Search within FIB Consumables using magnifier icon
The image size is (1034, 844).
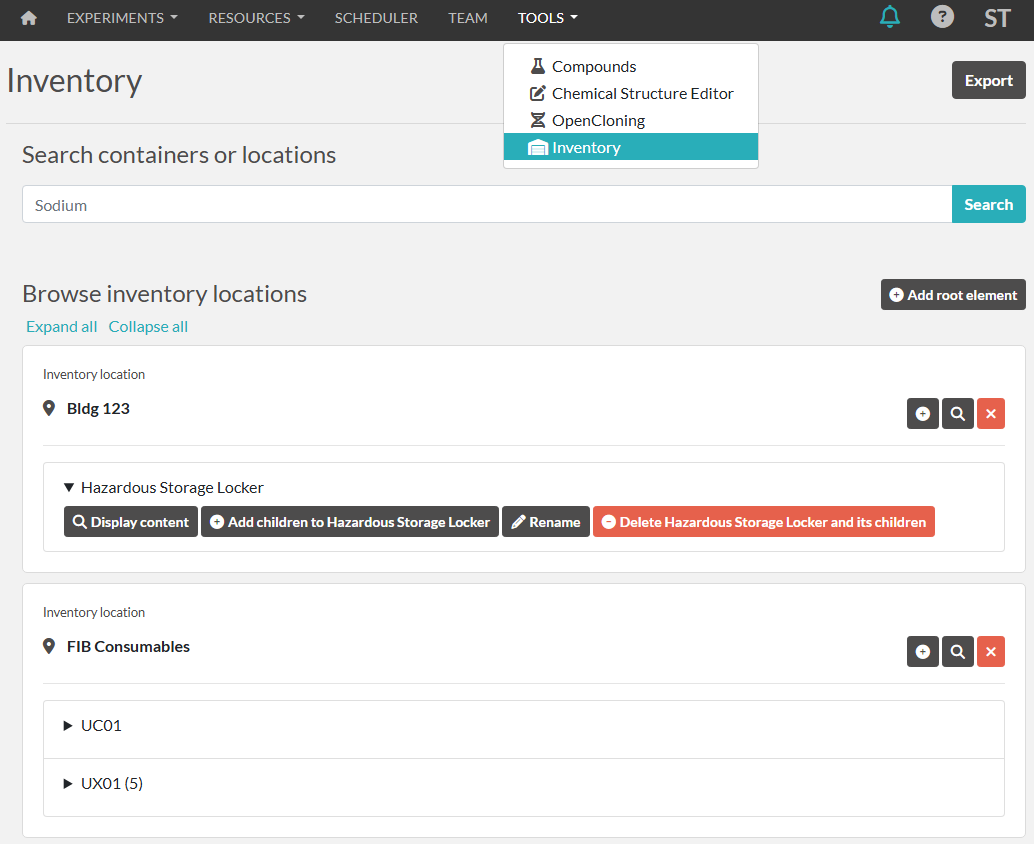957,651
